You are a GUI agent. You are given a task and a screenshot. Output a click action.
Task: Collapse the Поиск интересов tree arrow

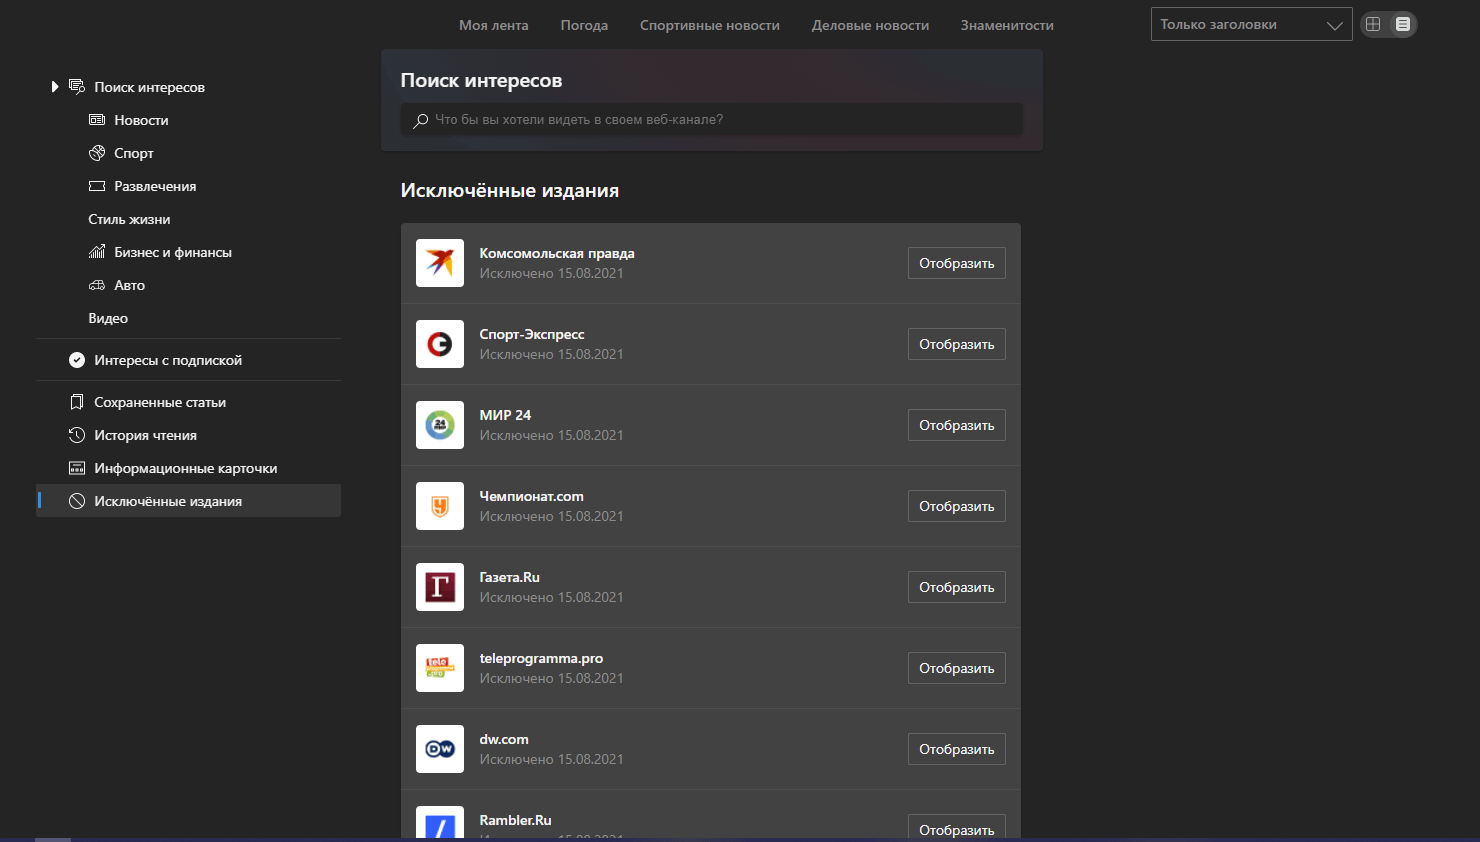[55, 87]
